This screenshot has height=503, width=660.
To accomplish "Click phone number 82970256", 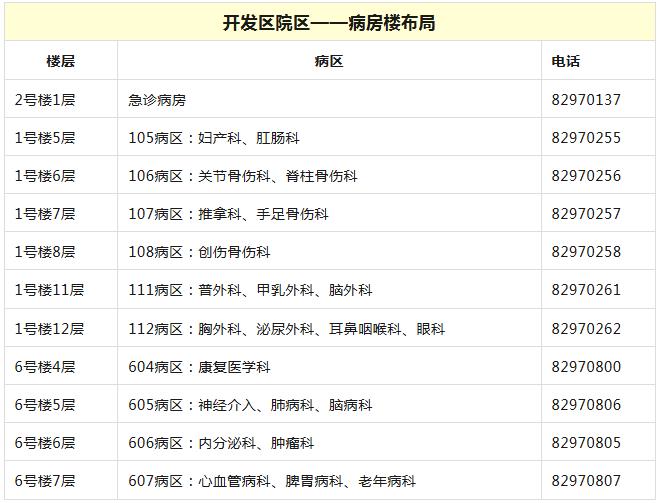I will click(x=586, y=176).
